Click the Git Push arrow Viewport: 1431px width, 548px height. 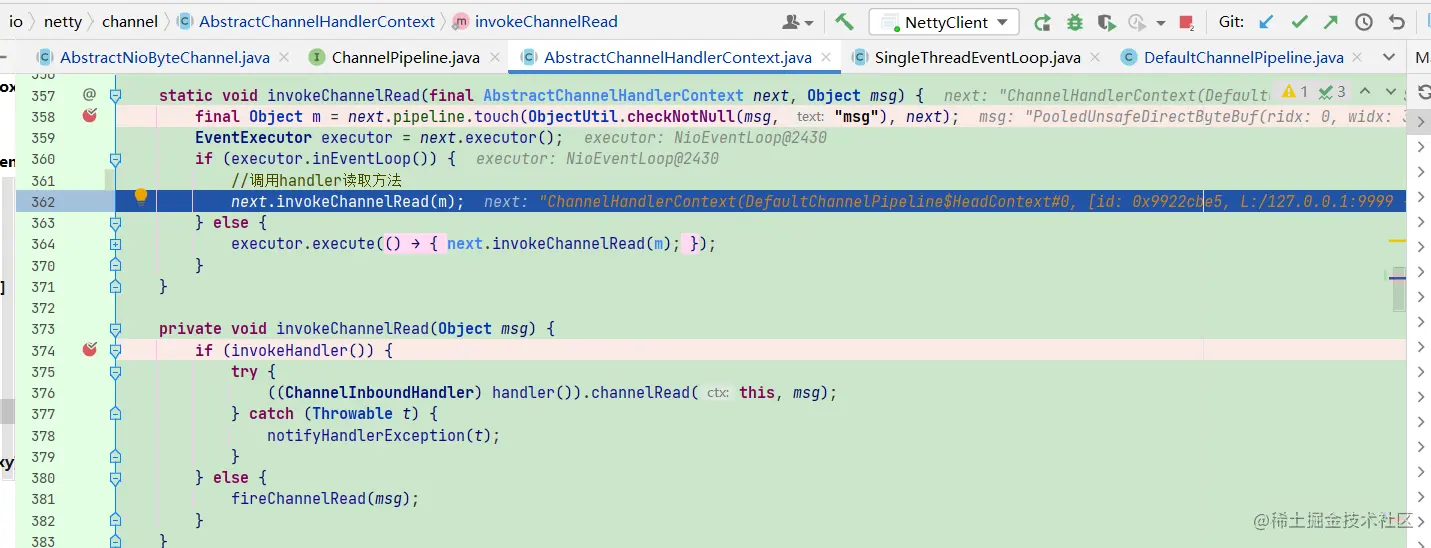[1331, 22]
